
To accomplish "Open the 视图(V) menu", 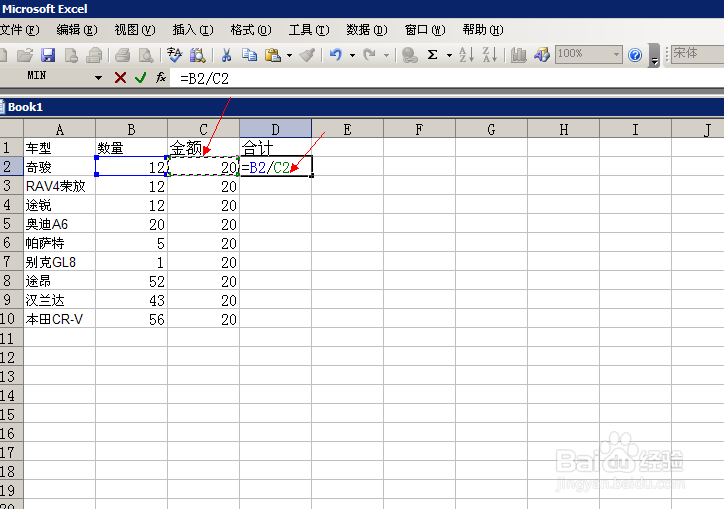I will [135, 30].
